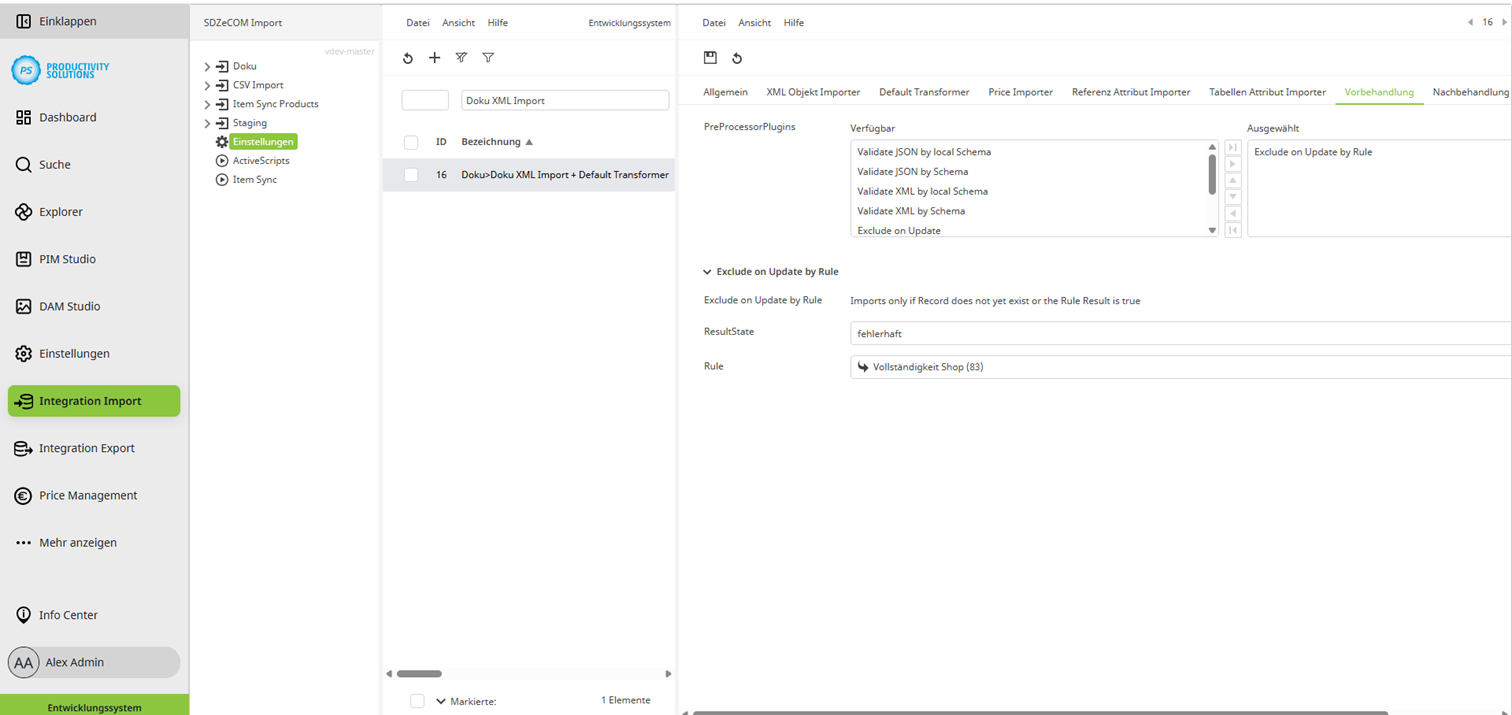Open the Ansicht menu in the right panel
1512x715 pixels.
(754, 22)
